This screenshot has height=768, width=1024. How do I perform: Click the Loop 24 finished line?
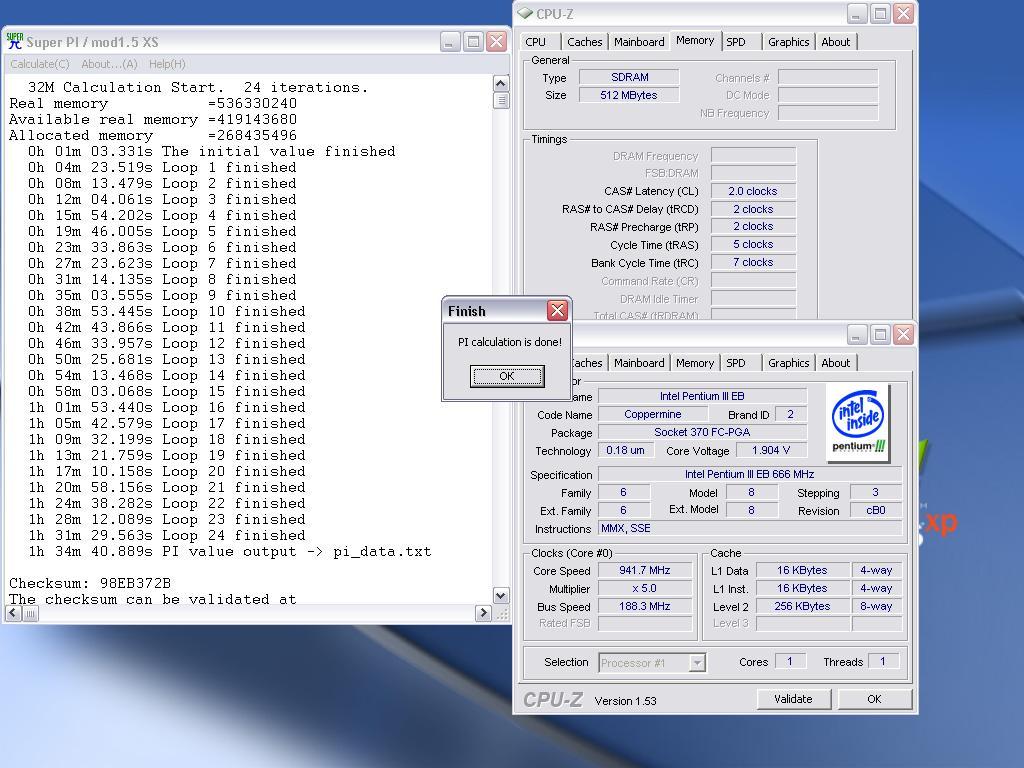coord(167,536)
